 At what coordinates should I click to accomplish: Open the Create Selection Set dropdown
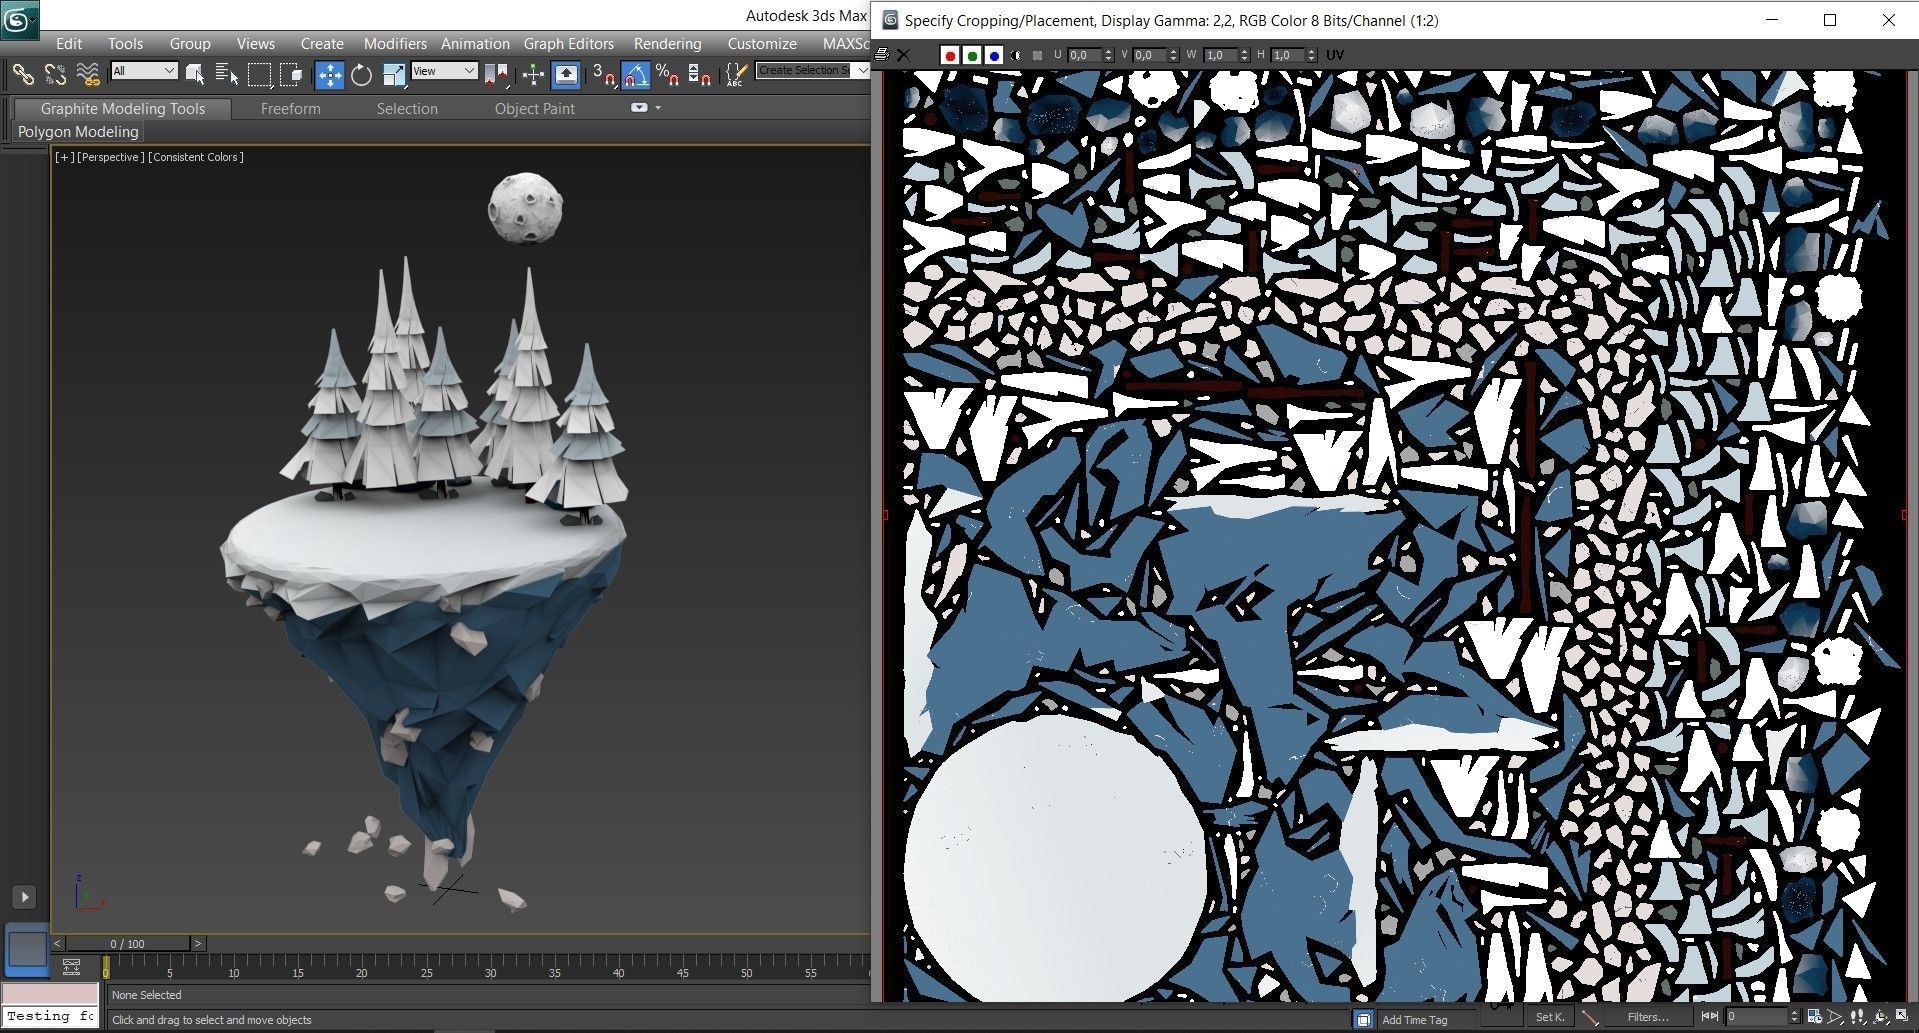(x=812, y=70)
